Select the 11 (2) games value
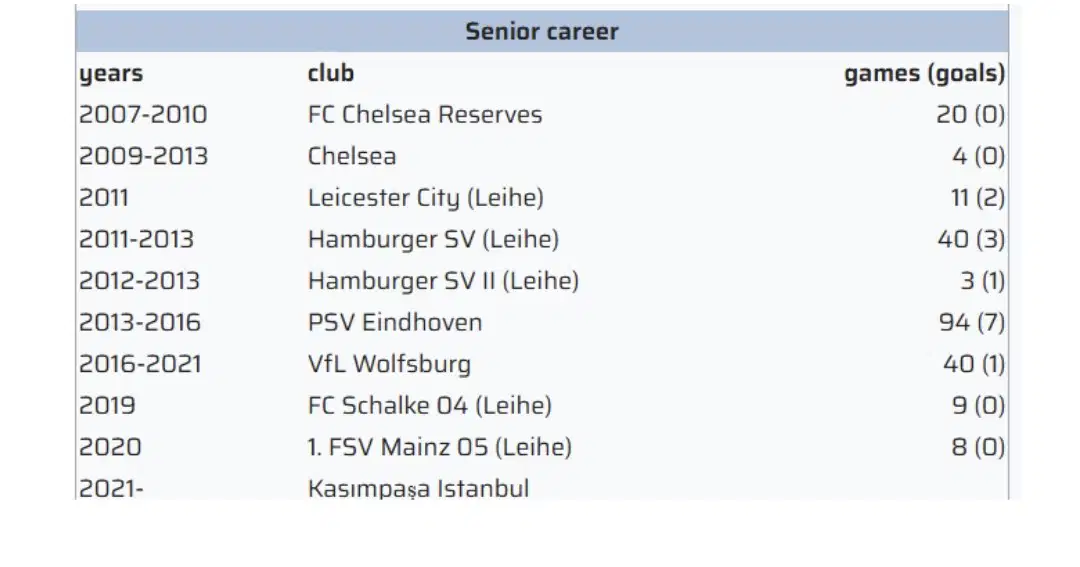 [x=978, y=198]
